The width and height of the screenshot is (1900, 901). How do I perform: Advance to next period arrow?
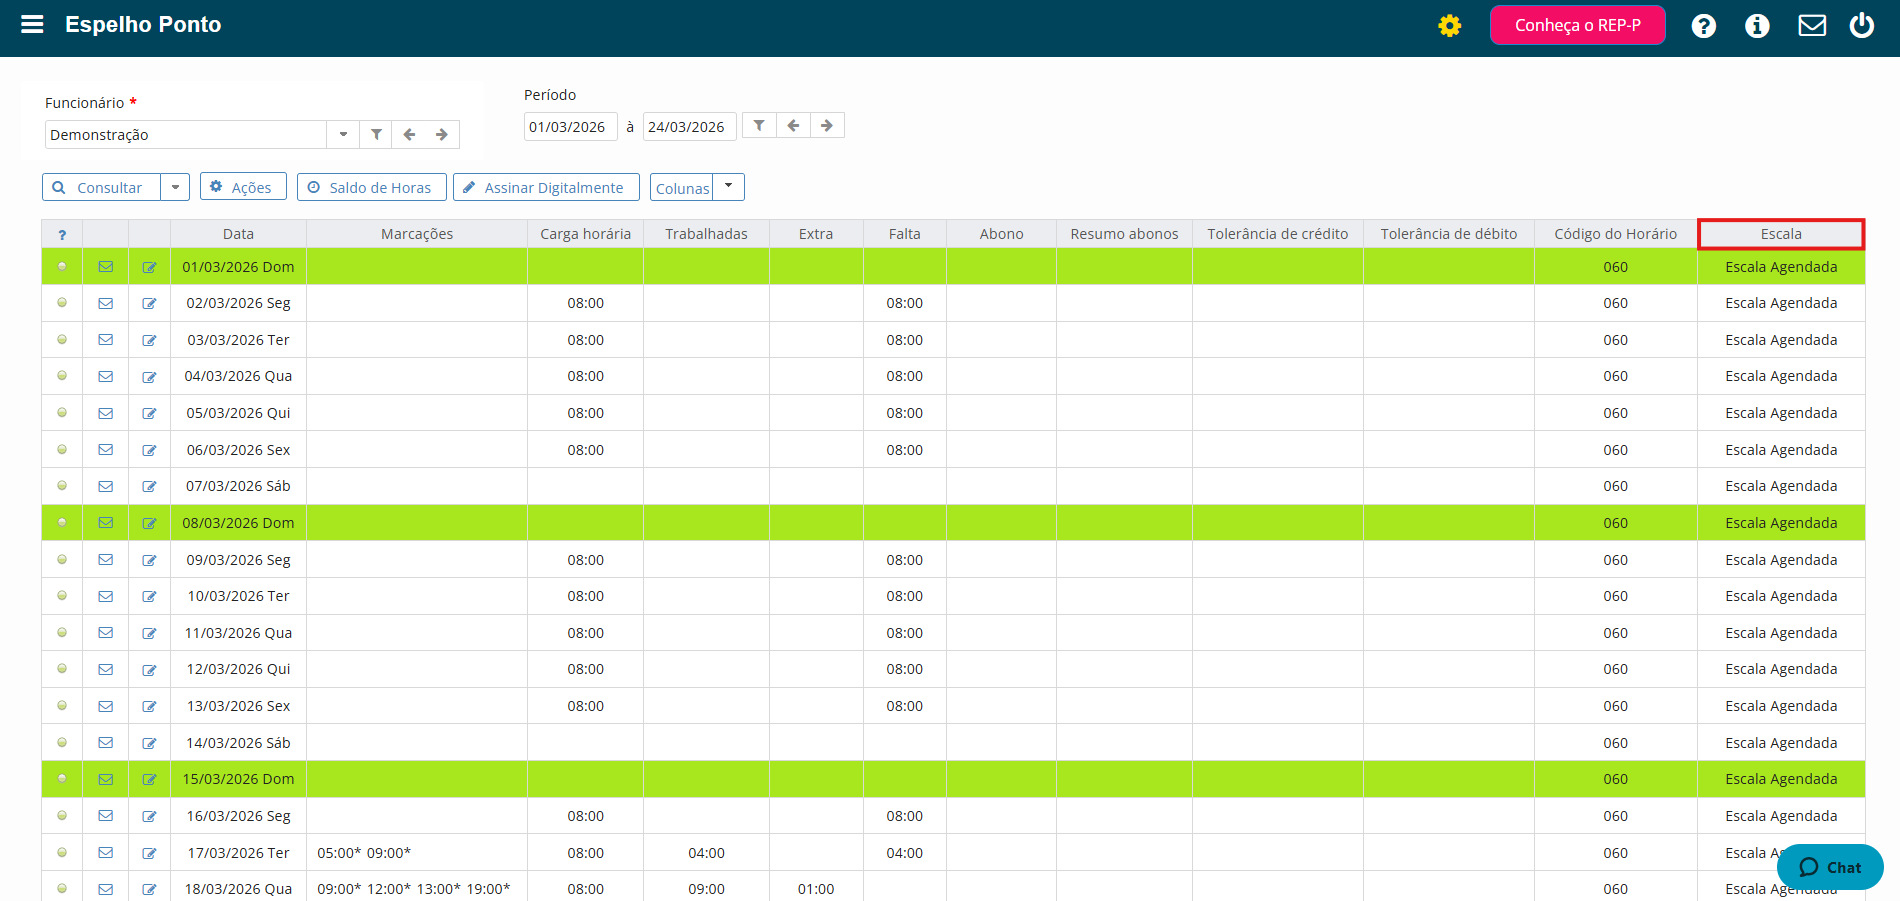pos(827,125)
